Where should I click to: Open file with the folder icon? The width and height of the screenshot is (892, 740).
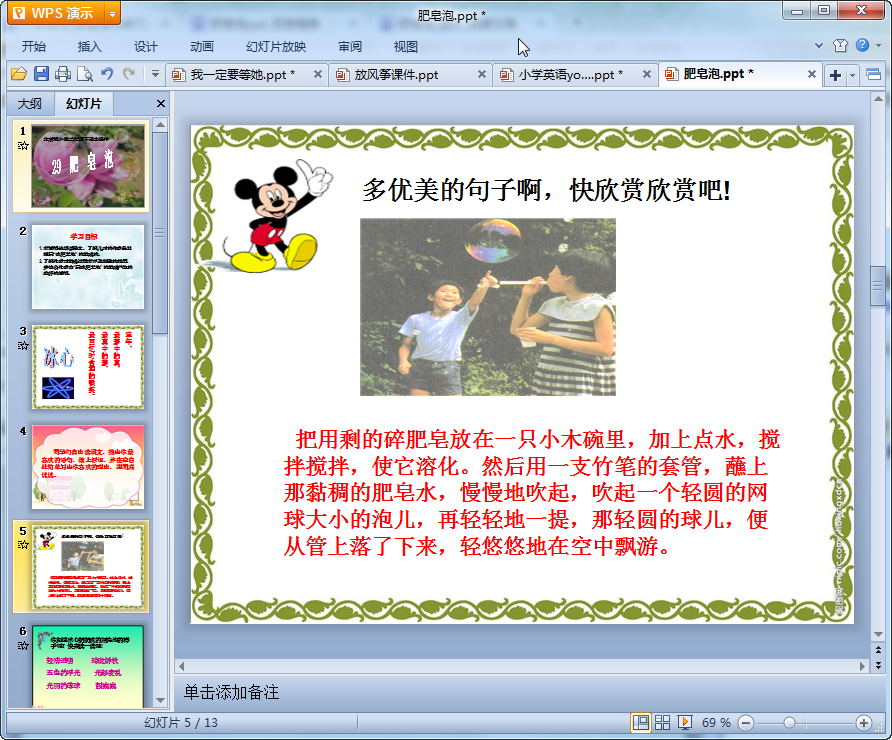pyautogui.click(x=19, y=74)
